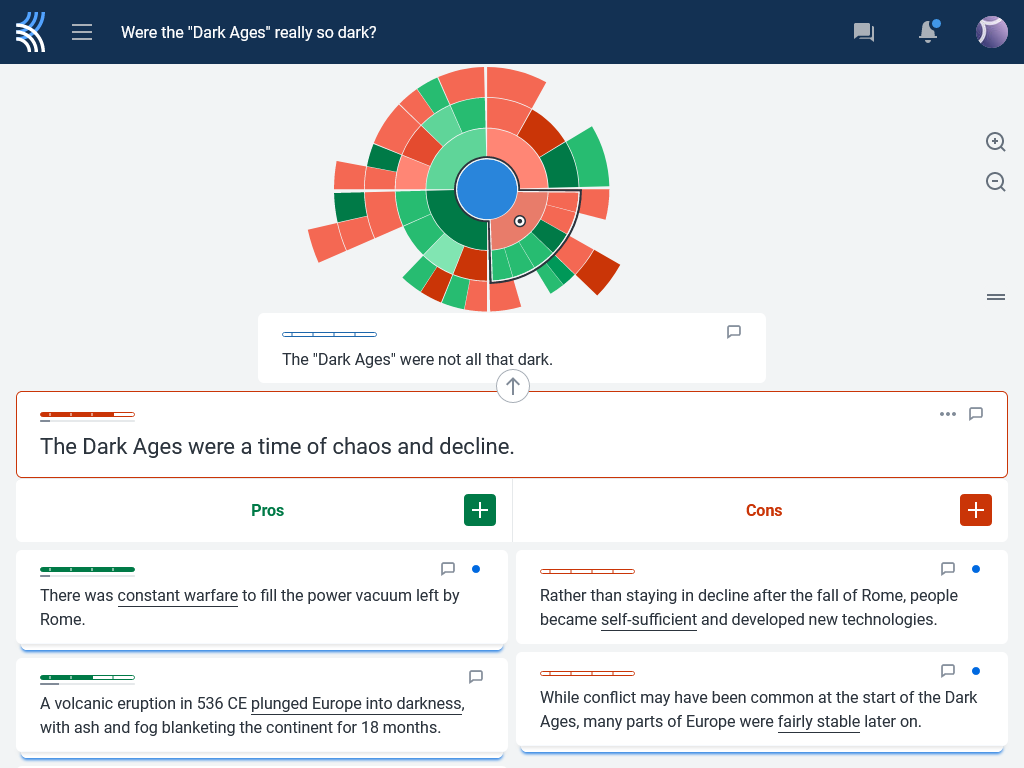The width and height of the screenshot is (1024, 768).
Task: Open comments on the 'fairly stable' con claim
Action: click(948, 670)
